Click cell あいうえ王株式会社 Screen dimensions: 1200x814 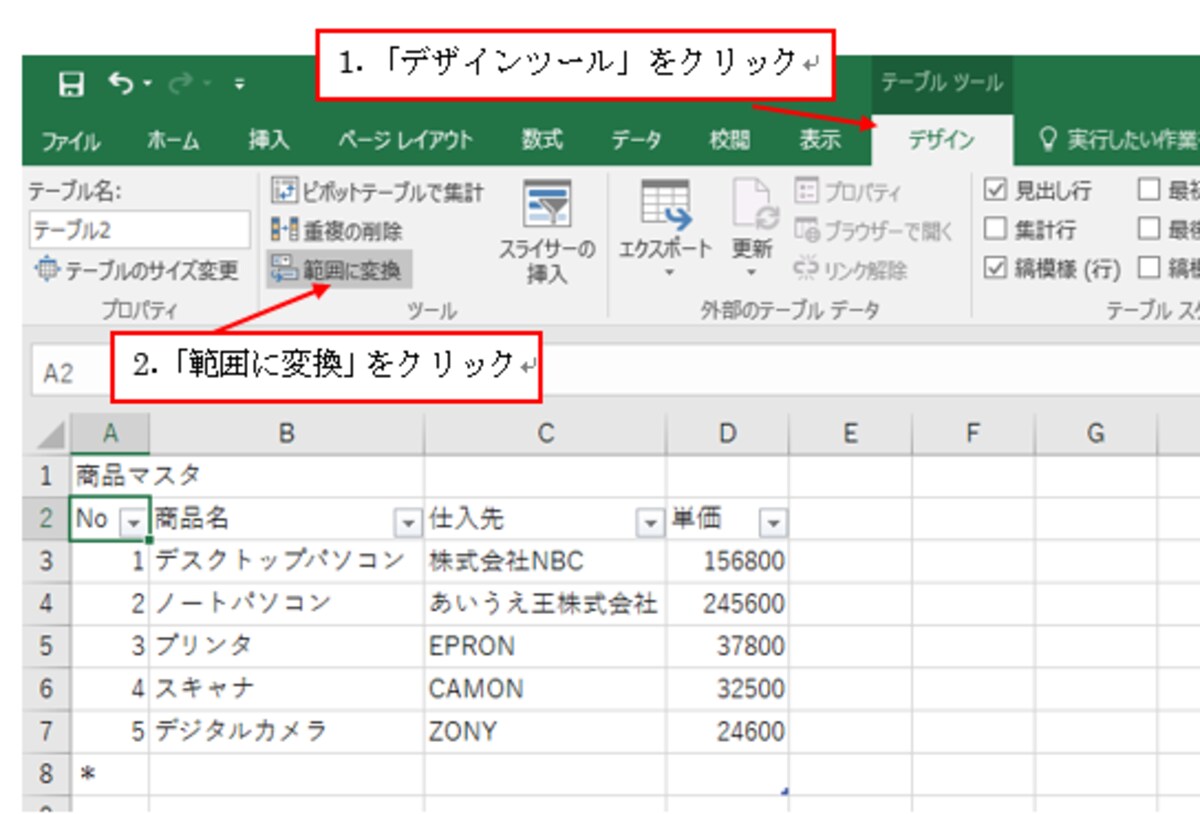(545, 603)
